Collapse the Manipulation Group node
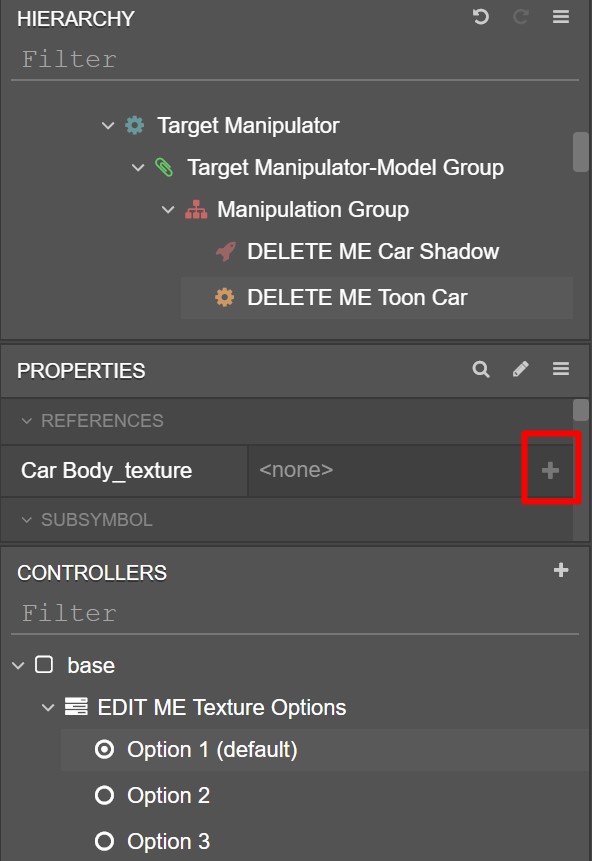592x861 pixels. coord(168,209)
